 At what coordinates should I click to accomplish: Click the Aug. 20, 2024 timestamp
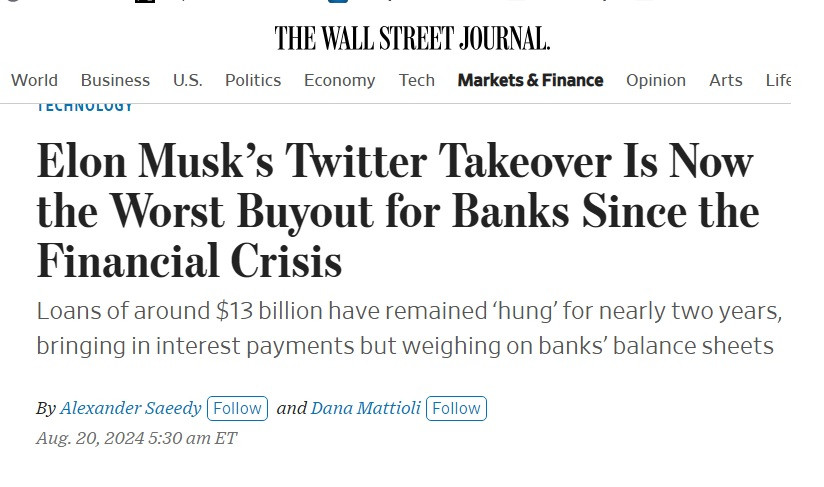tap(137, 438)
